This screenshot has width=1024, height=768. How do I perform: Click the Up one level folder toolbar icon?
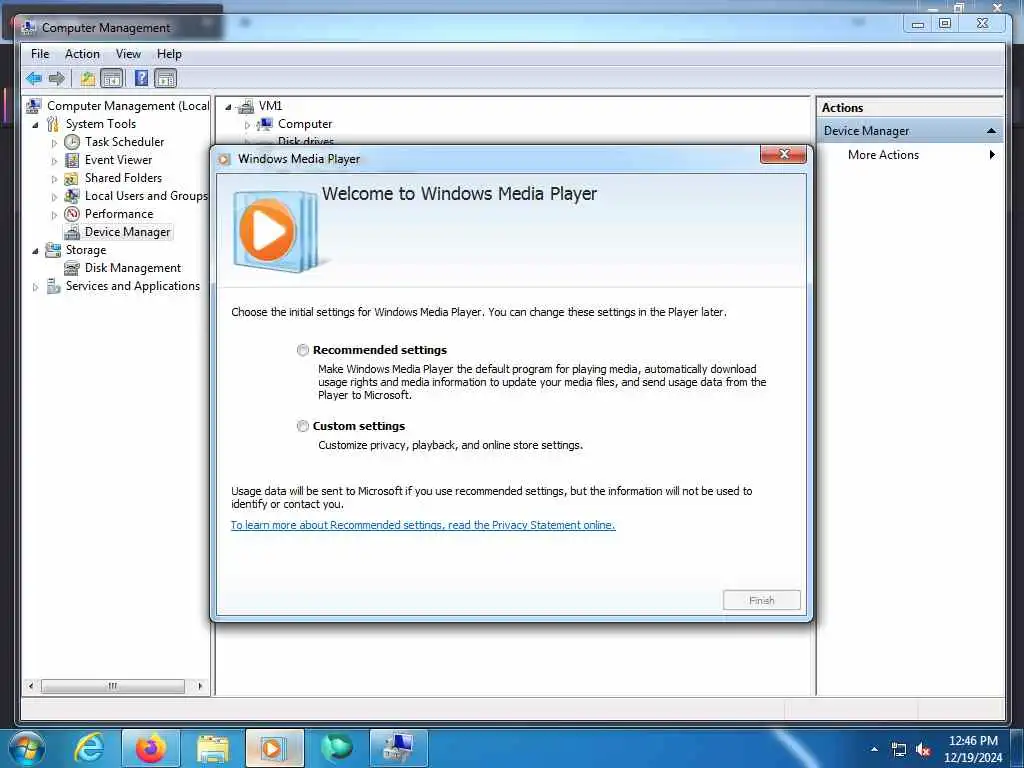click(88, 79)
